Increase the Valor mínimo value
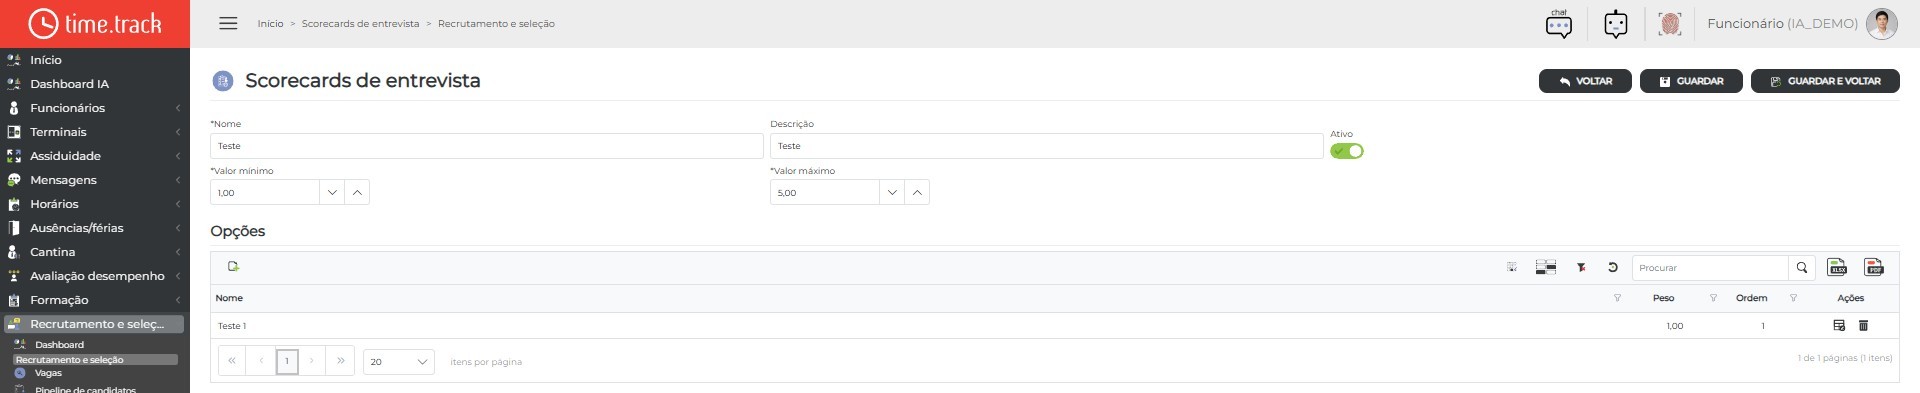 357,192
